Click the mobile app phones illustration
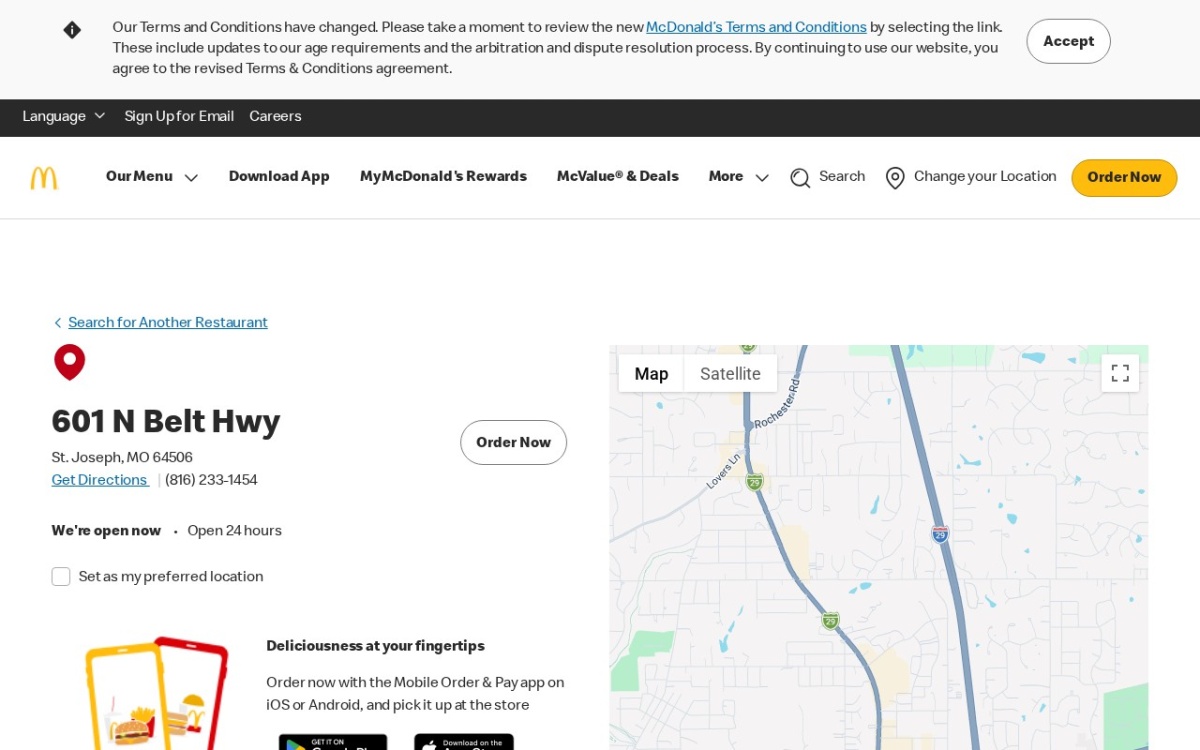Screen dimensions: 1200x750 (157, 694)
